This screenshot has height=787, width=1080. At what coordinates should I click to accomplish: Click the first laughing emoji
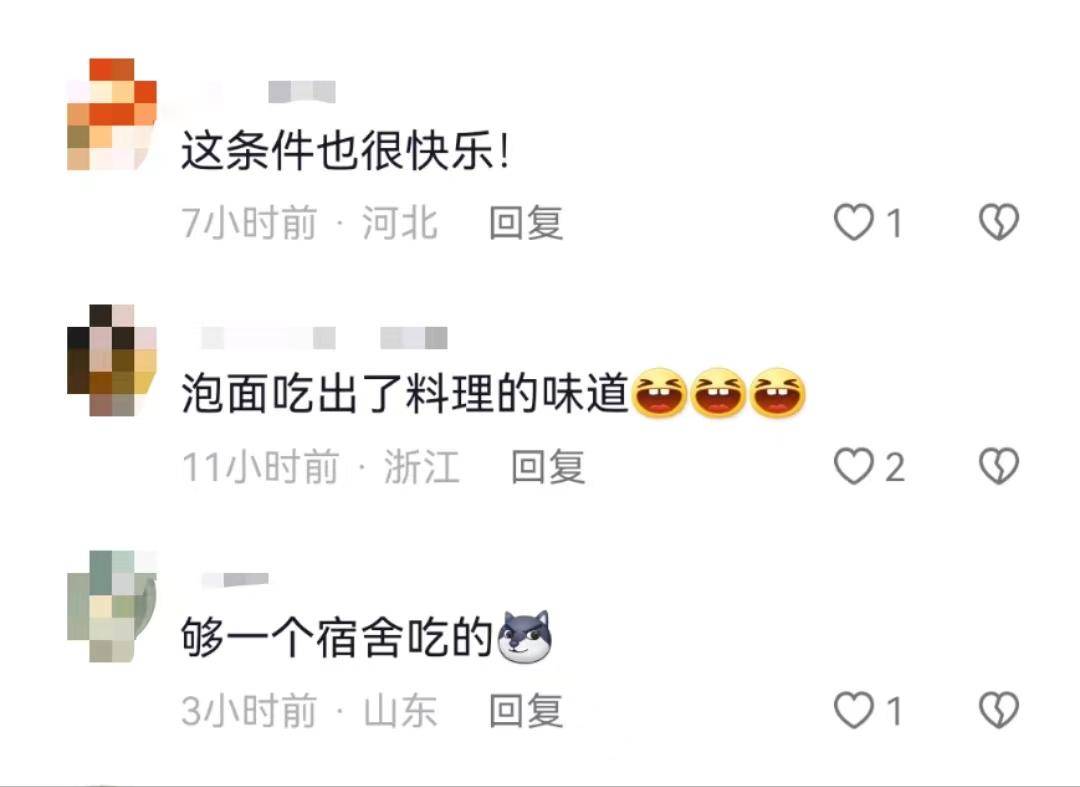click(x=659, y=393)
